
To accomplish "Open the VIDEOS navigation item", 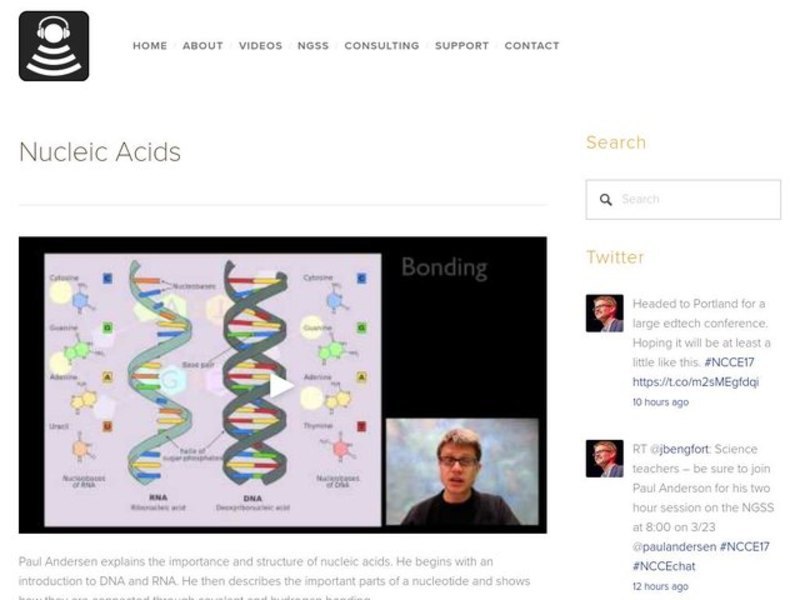I will [259, 45].
